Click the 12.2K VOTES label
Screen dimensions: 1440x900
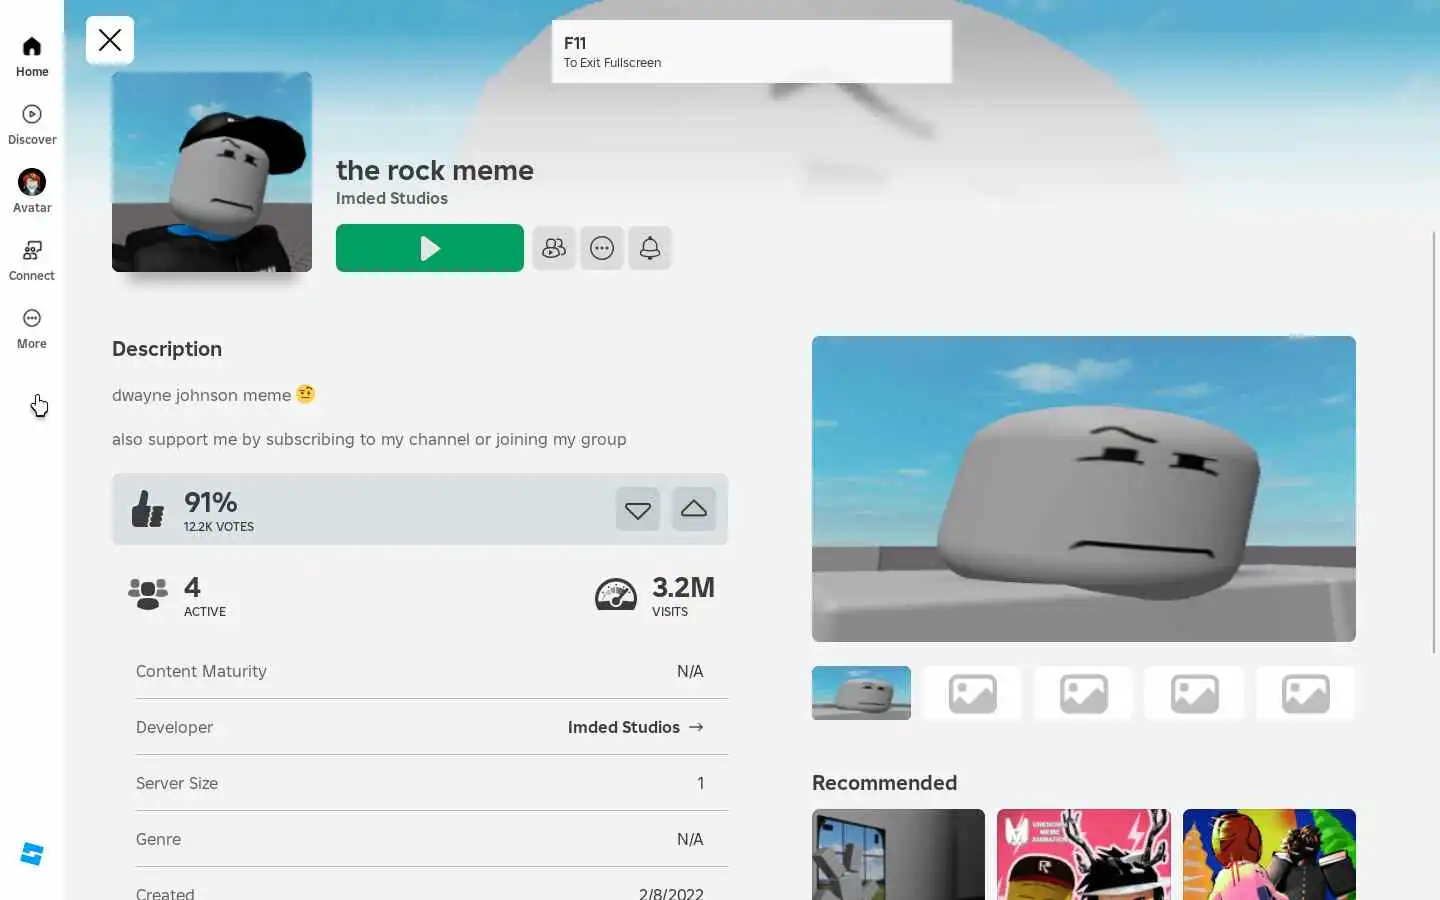219,527
